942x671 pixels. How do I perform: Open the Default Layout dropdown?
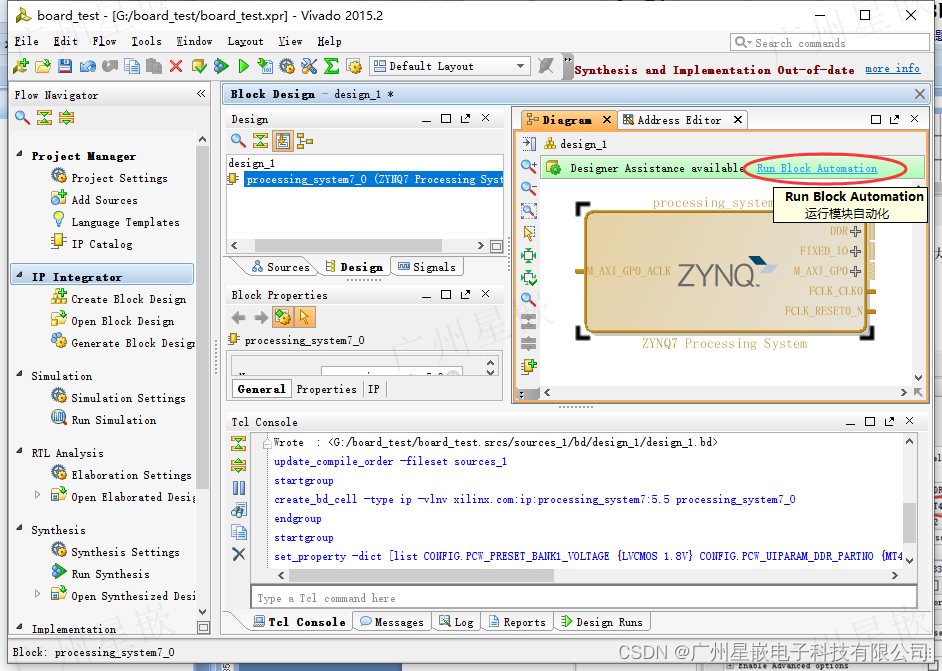pos(450,66)
